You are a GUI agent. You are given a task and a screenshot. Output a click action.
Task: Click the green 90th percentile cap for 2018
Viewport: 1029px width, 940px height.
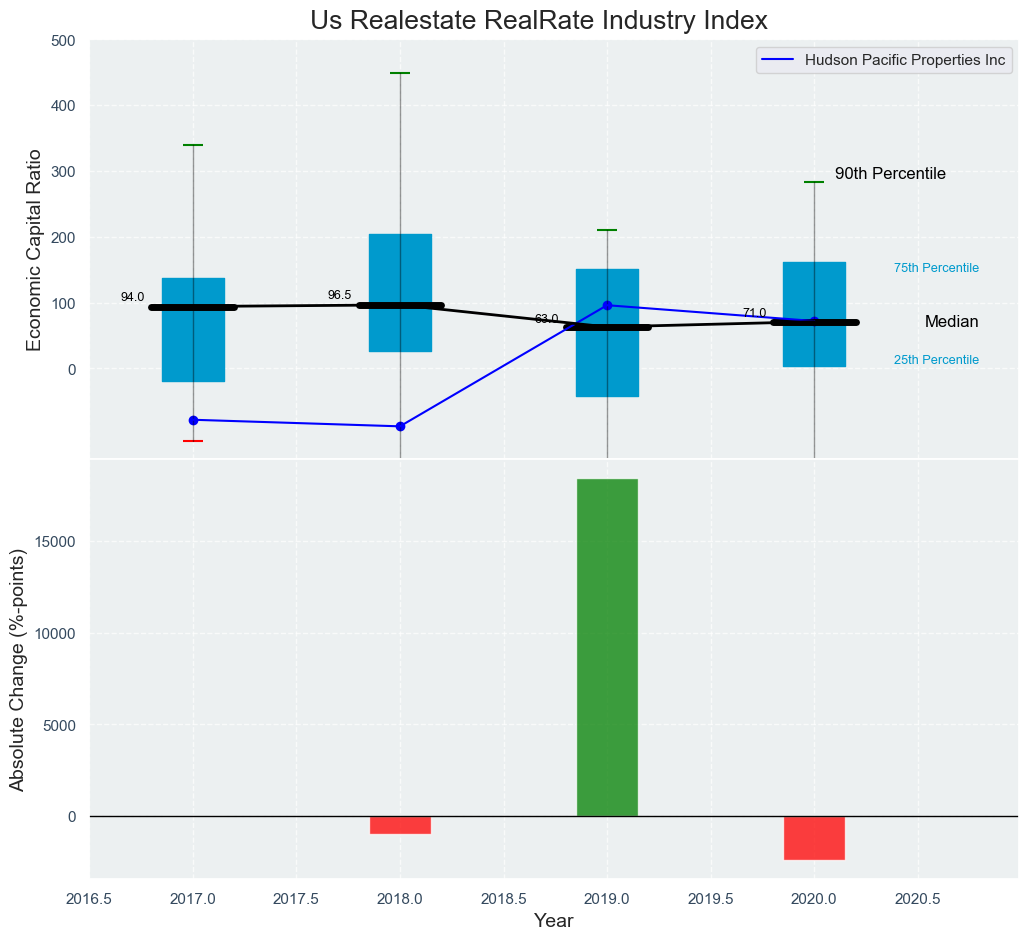pos(400,73)
